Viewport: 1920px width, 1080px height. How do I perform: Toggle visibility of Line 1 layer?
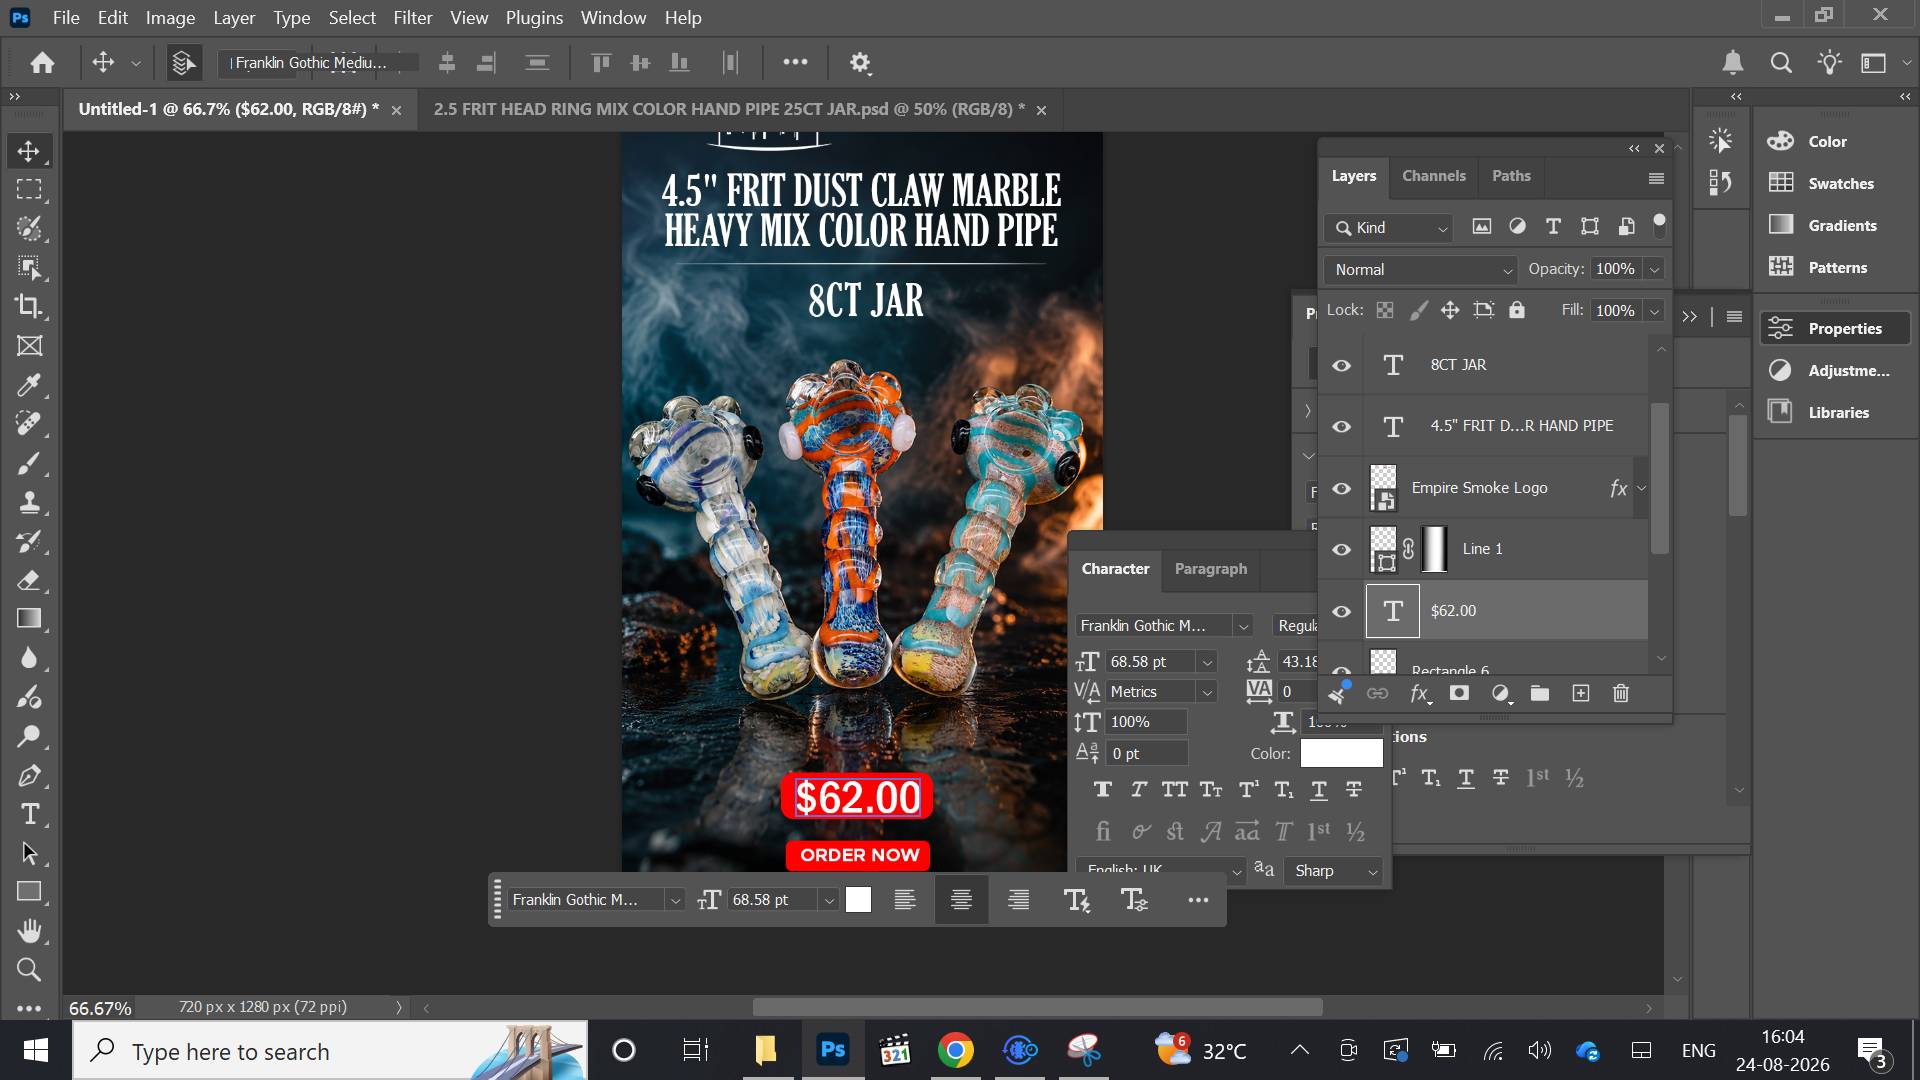1341,549
